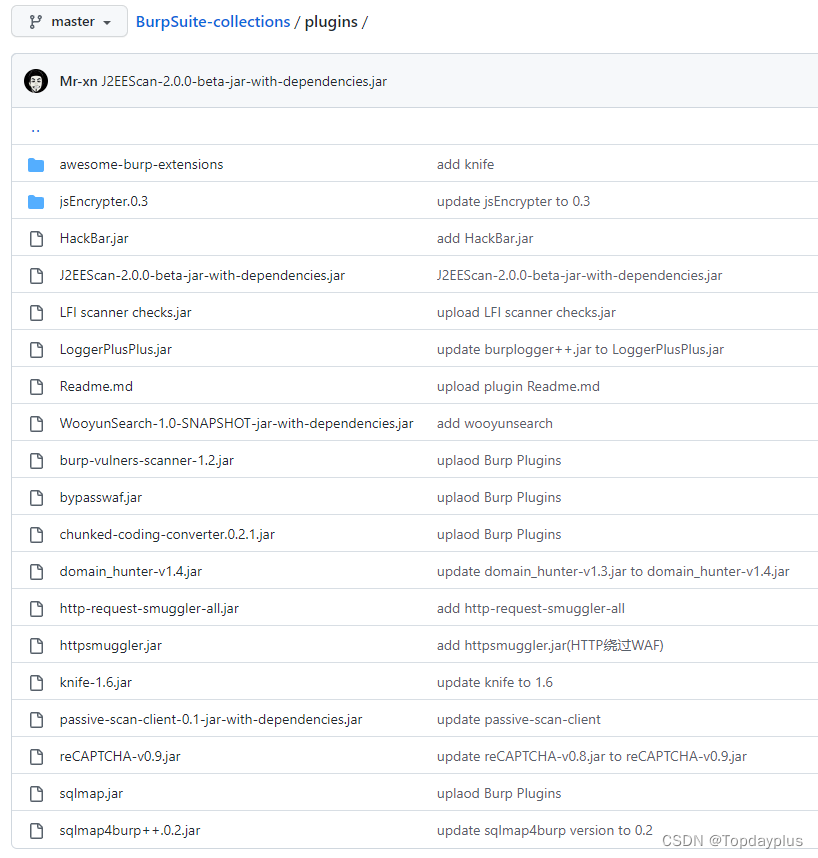
Task: Open reCAPTCHA-v0.9.jar file
Action: pyautogui.click(x=120, y=756)
